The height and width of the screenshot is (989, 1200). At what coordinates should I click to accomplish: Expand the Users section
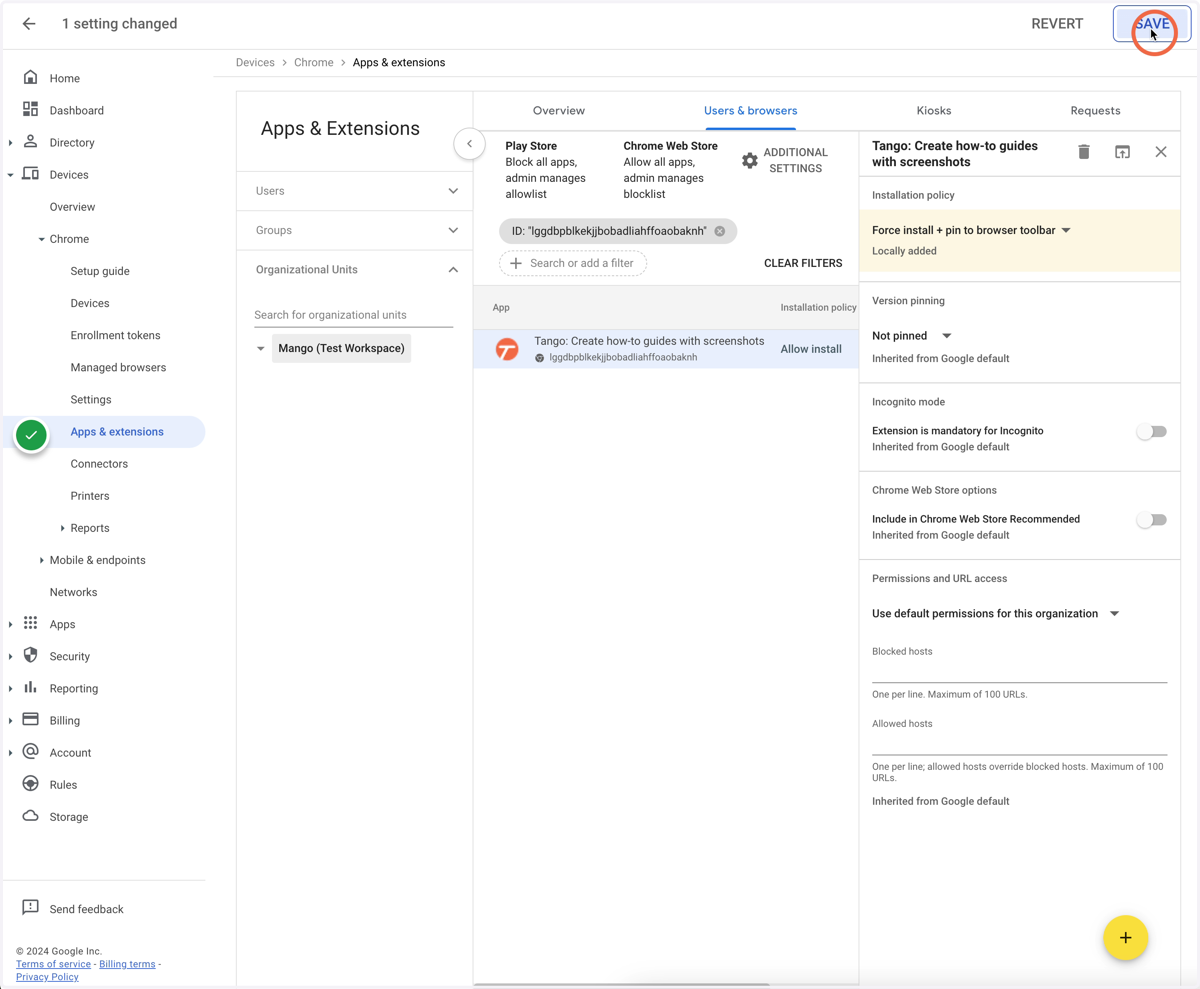tap(355, 191)
